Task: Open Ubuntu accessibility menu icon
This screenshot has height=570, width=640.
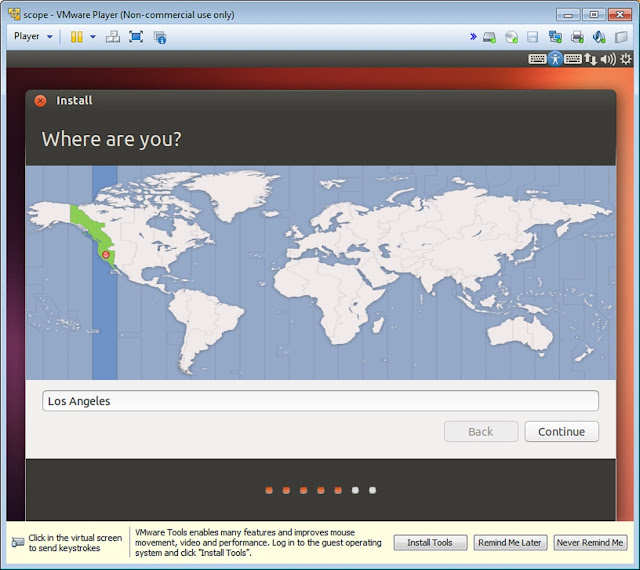Action: 555,59
